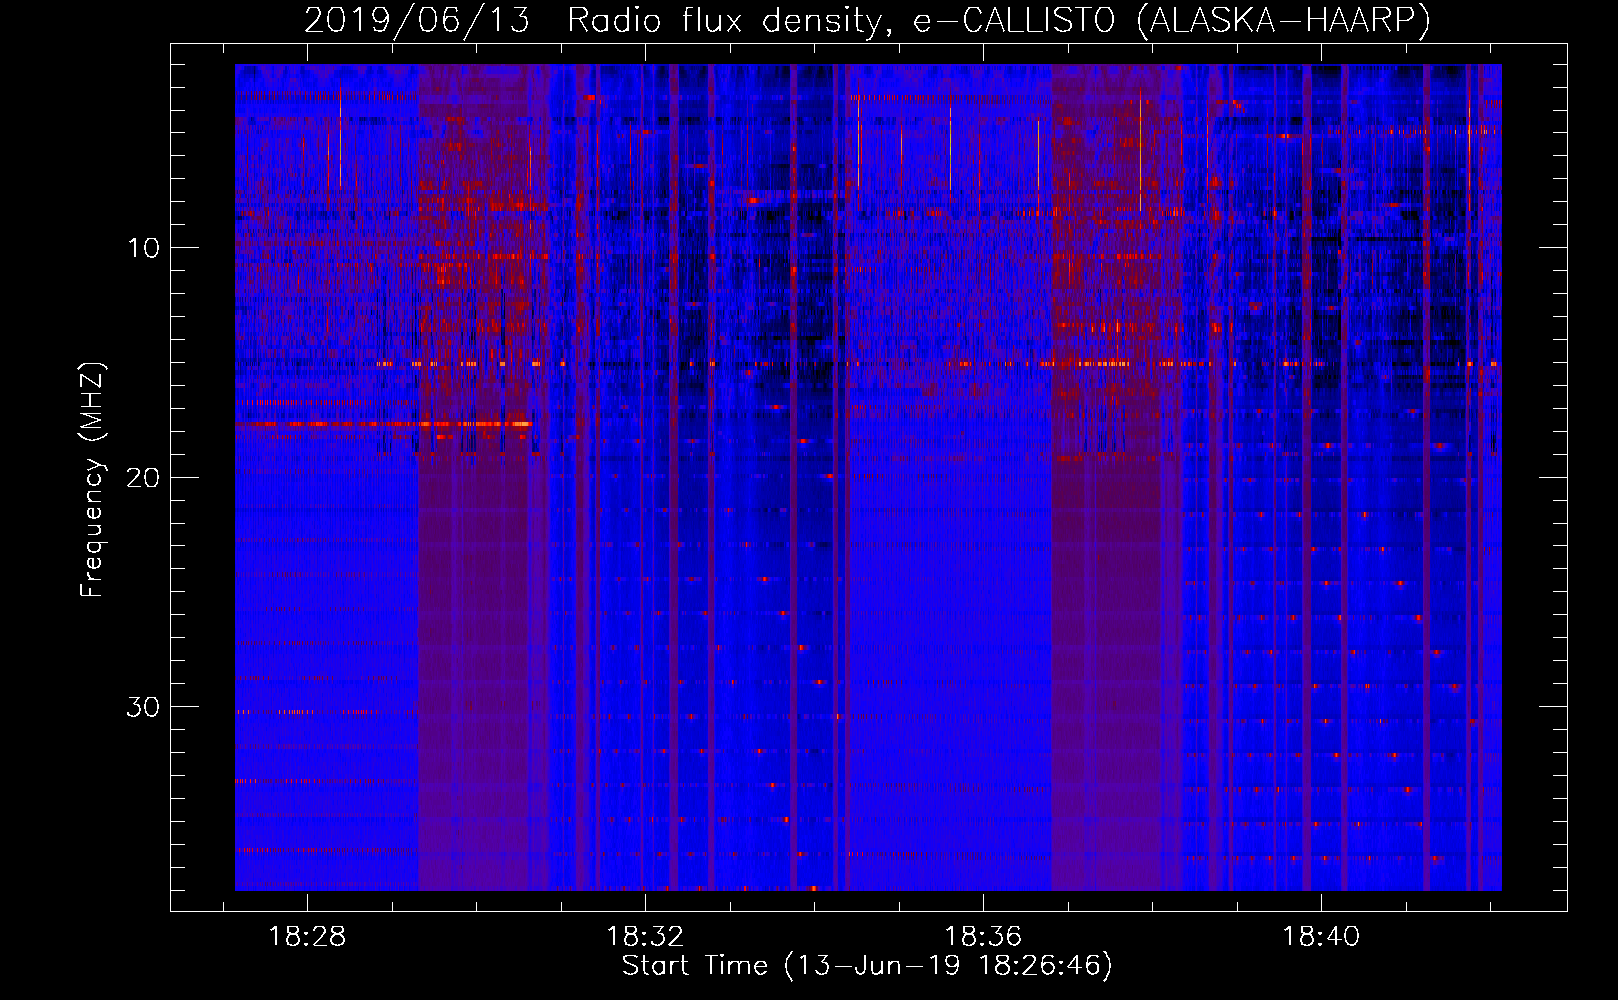Click the '18:32' time tick label

(645, 937)
